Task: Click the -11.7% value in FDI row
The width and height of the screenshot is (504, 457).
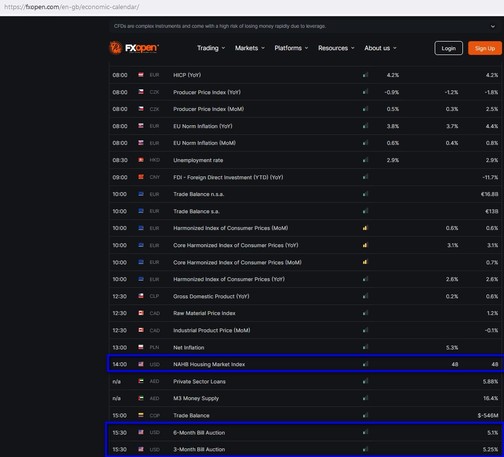Action: [x=490, y=177]
